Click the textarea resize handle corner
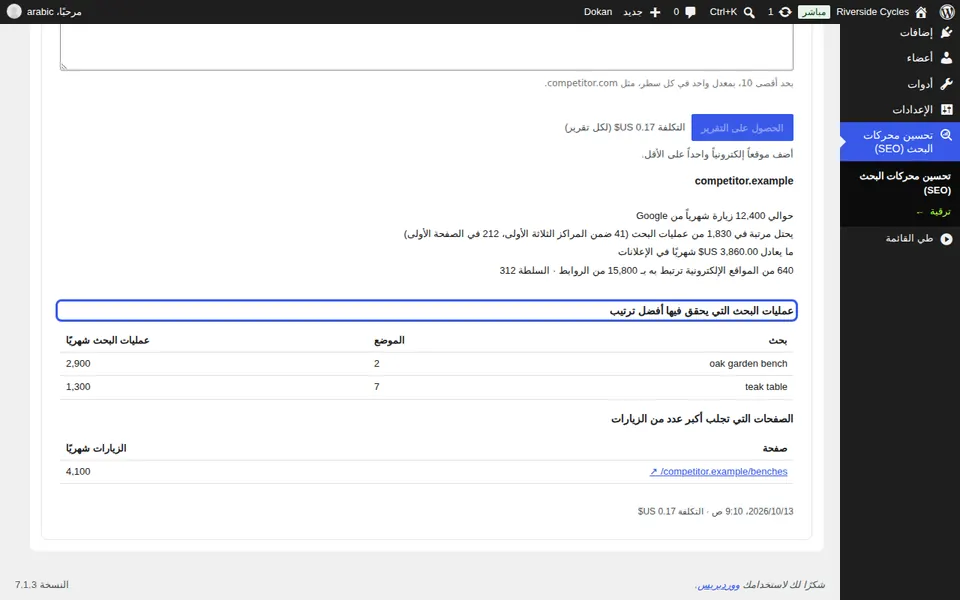The height and width of the screenshot is (600, 960). point(64,67)
